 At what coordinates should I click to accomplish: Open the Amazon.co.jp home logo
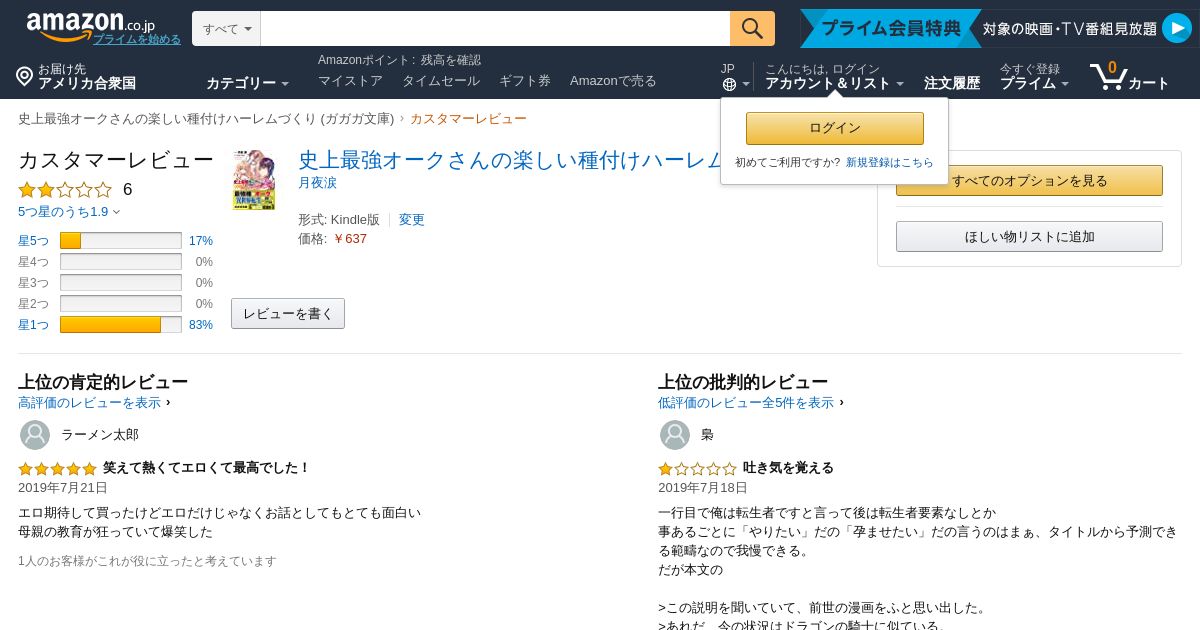tap(90, 25)
